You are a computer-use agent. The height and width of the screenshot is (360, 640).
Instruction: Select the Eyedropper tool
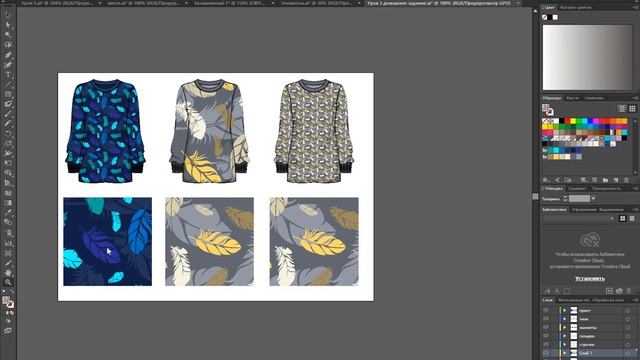click(x=8, y=213)
